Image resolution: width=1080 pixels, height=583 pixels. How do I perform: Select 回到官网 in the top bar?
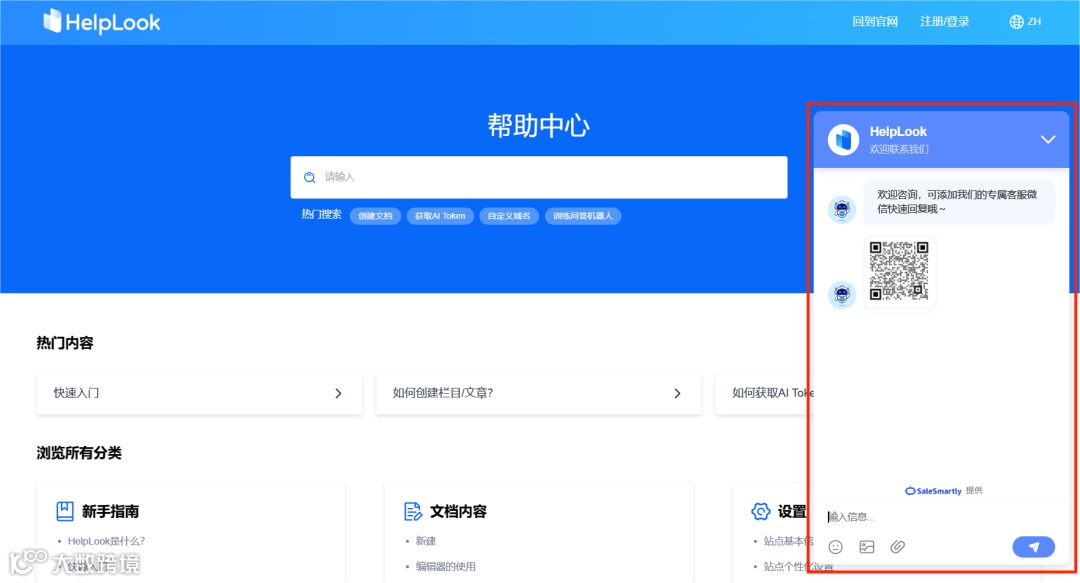(x=876, y=21)
